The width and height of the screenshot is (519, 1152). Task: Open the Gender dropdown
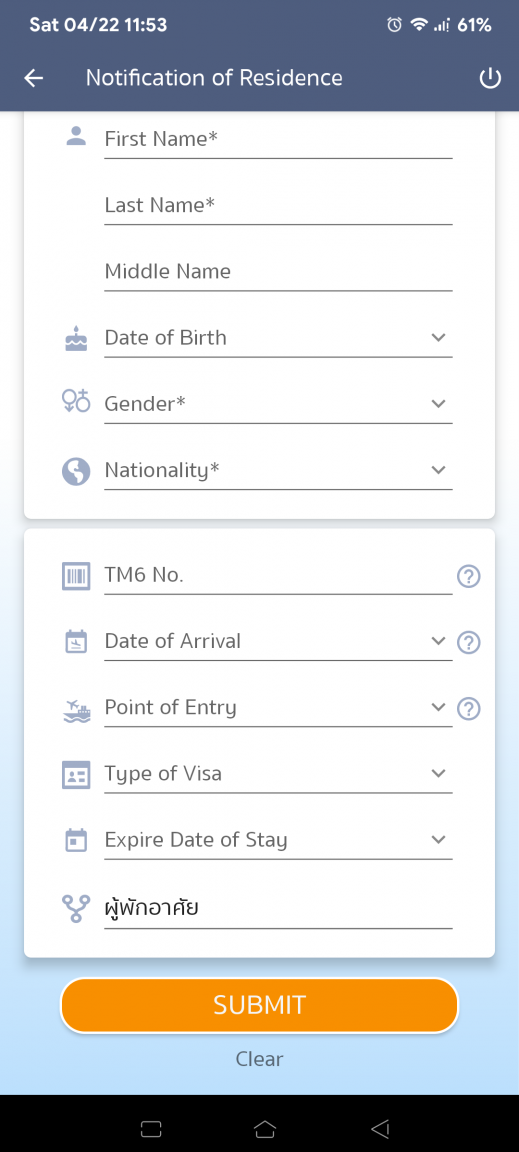[278, 404]
